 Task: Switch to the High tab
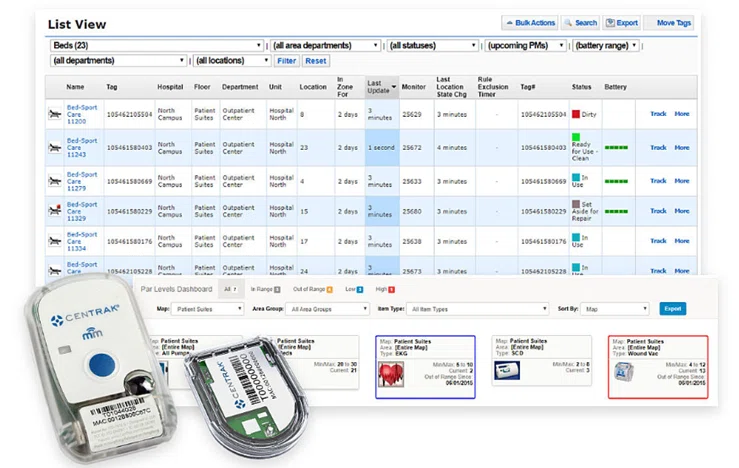(385, 289)
